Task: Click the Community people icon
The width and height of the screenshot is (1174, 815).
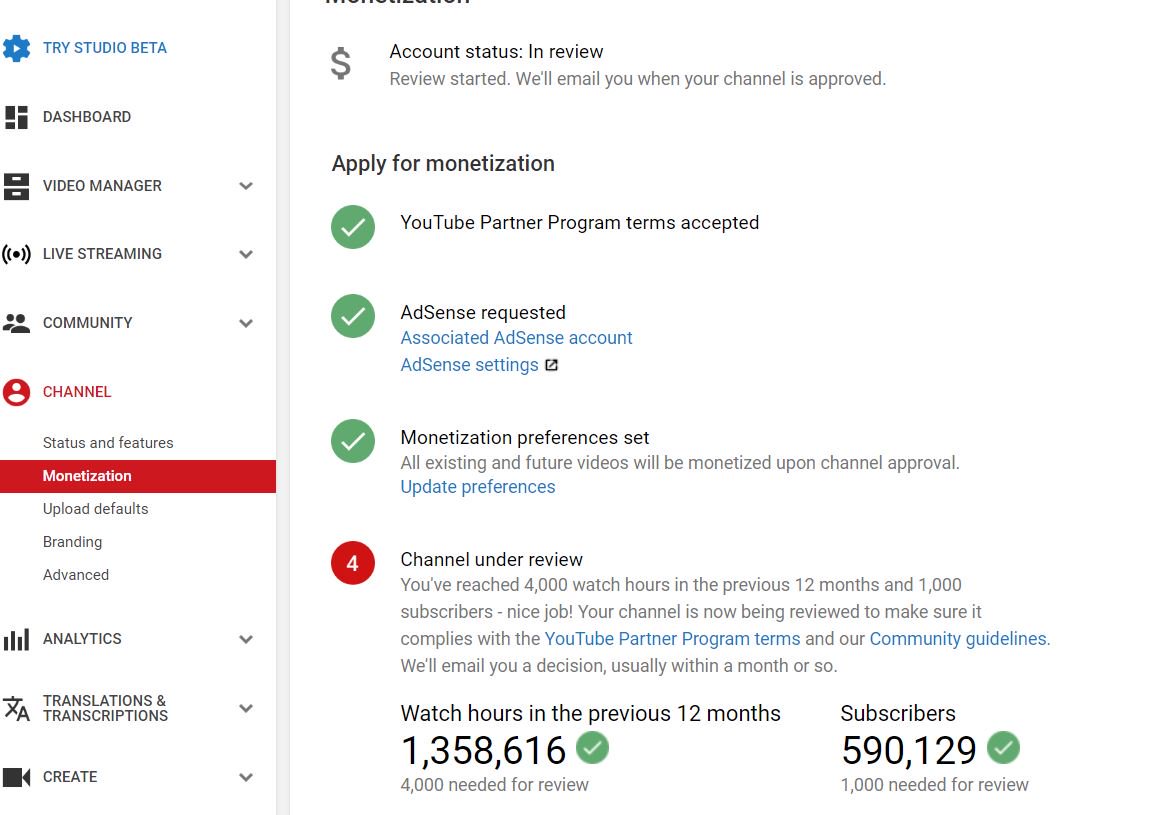Action: point(16,323)
